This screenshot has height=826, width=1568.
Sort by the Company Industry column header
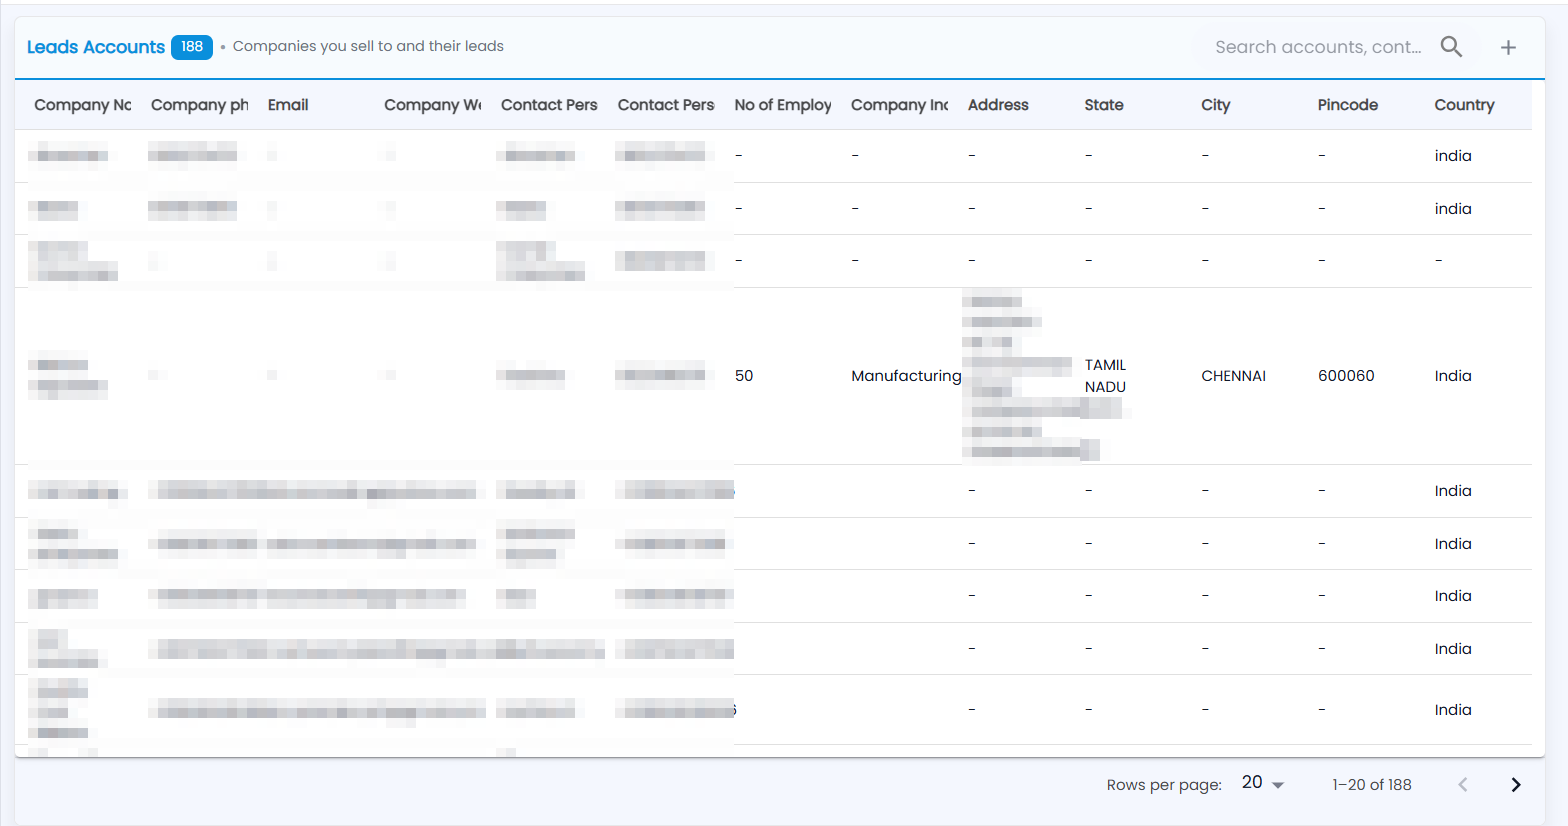pos(900,105)
